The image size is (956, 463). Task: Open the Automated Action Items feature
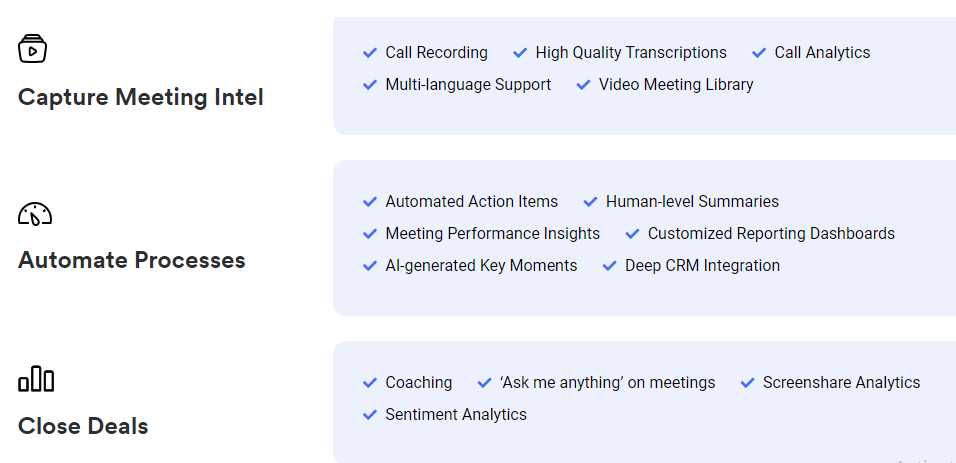tap(472, 202)
